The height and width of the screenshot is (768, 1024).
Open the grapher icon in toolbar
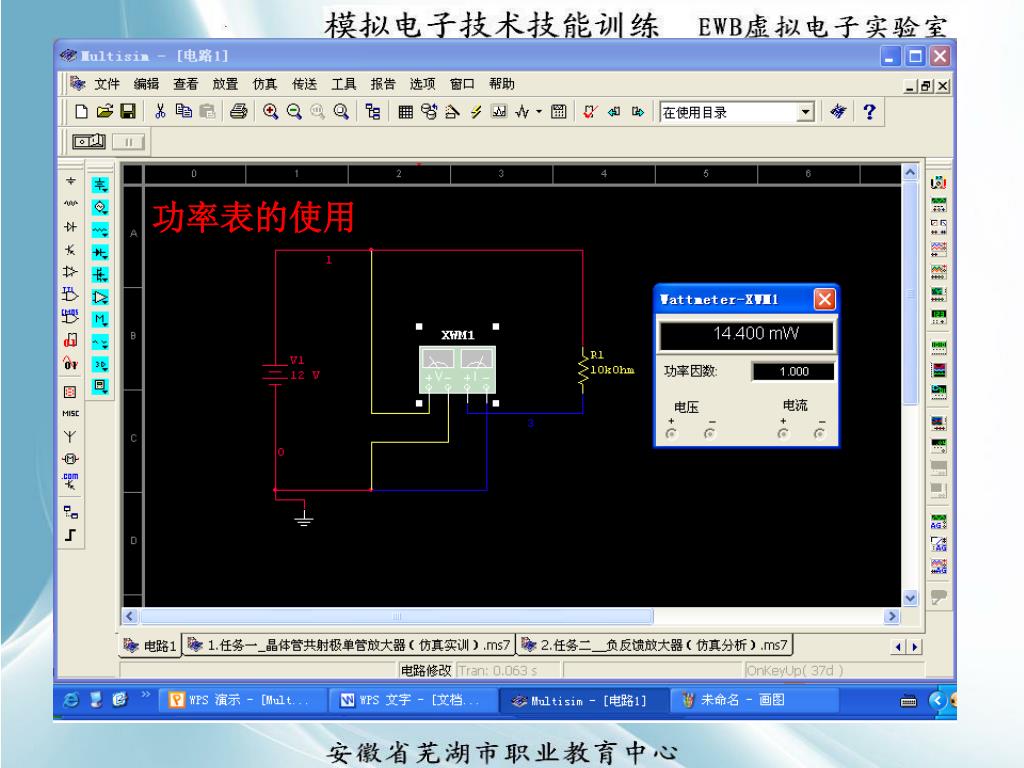[x=499, y=112]
